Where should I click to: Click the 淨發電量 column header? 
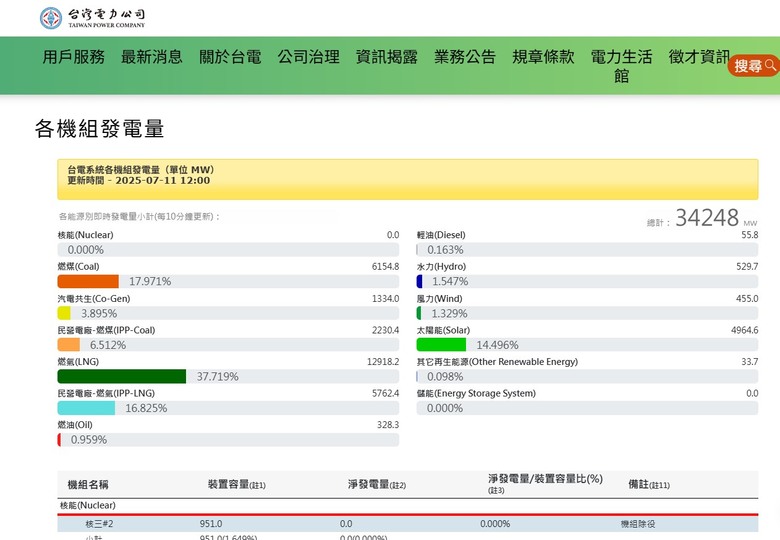(377, 484)
